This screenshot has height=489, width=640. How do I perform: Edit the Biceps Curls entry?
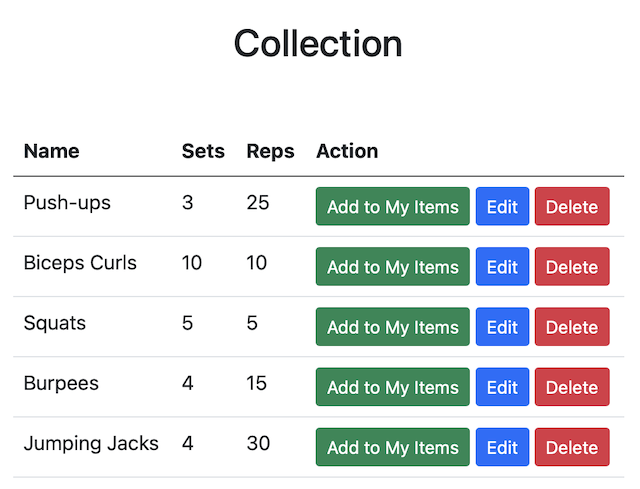coord(502,267)
